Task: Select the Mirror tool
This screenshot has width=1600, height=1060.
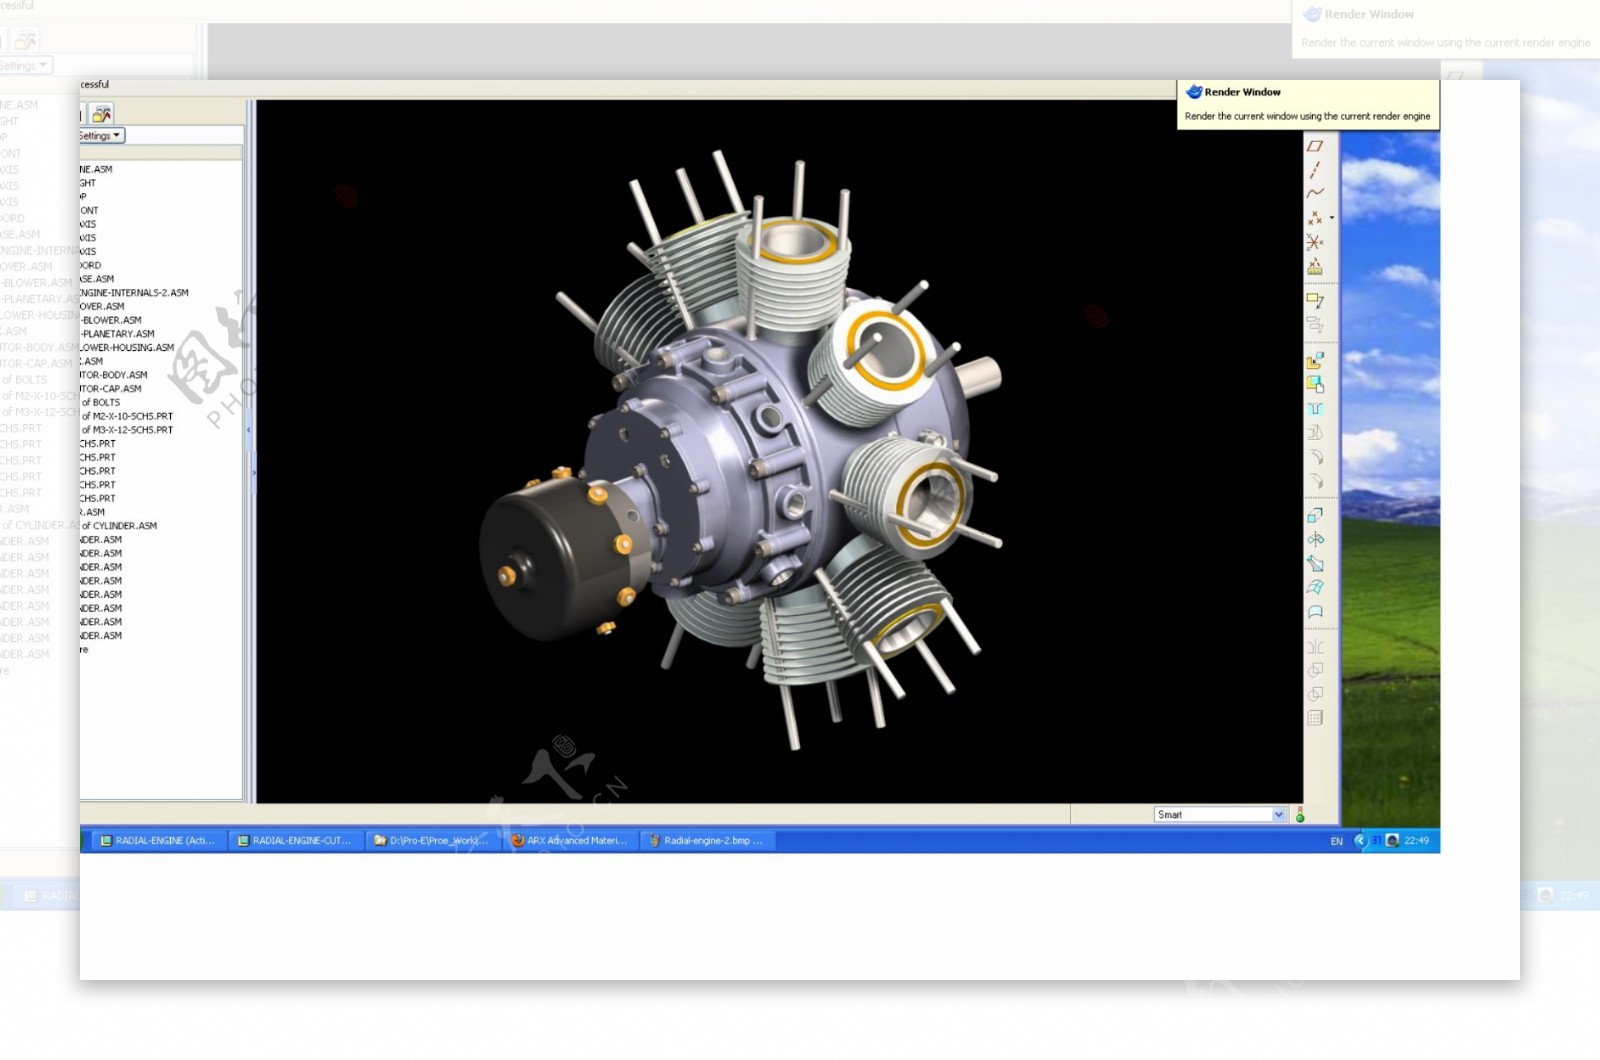Action: (1315, 646)
